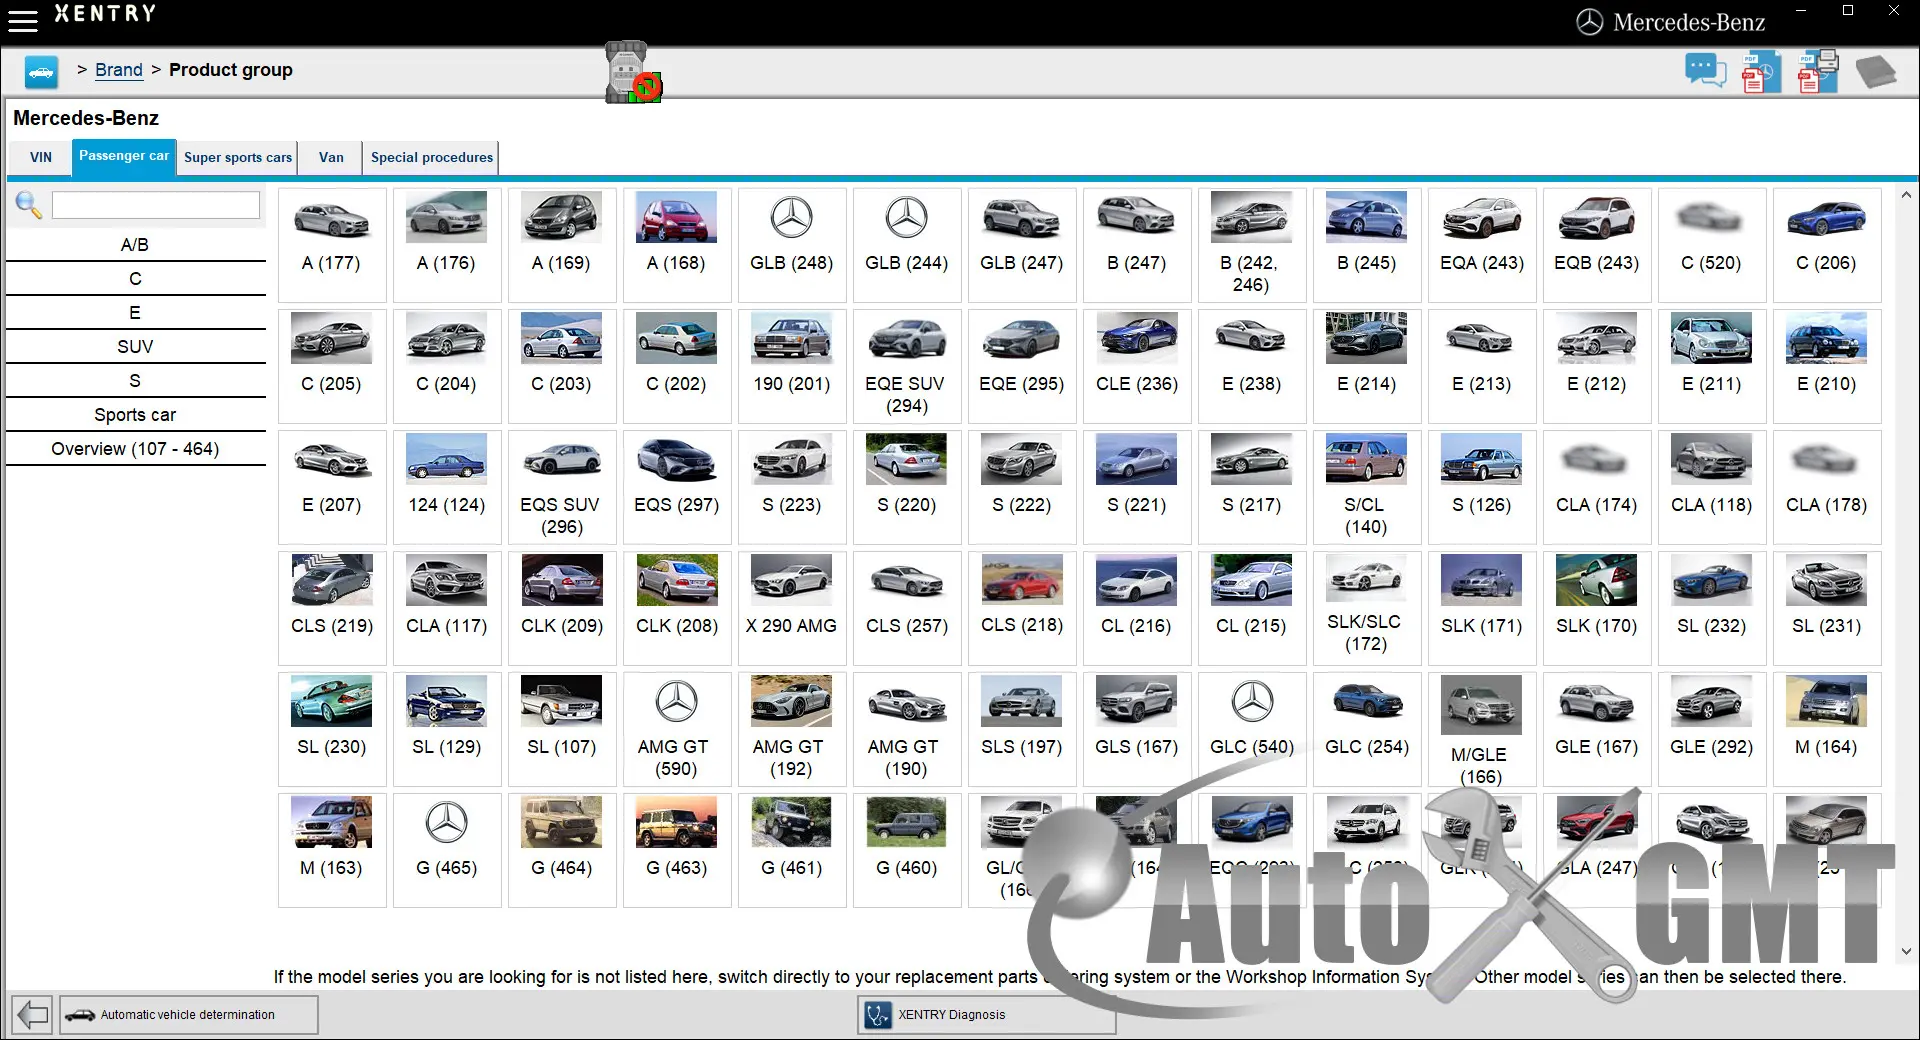1920x1040 pixels.
Task: Select the GLE (292) model
Action: coord(1712,729)
